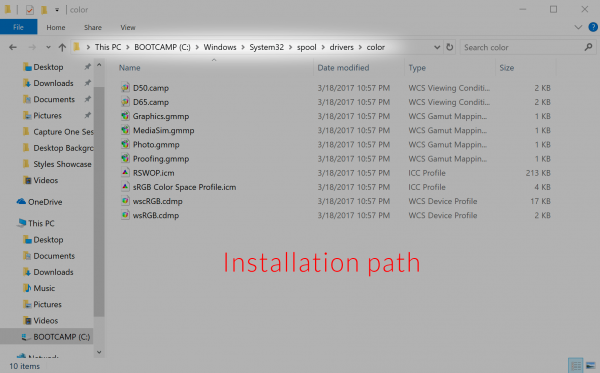Viewport: 600px width, 373px height.
Task: Select sRGB Color Space Profile.icm icon
Action: click(x=125, y=187)
